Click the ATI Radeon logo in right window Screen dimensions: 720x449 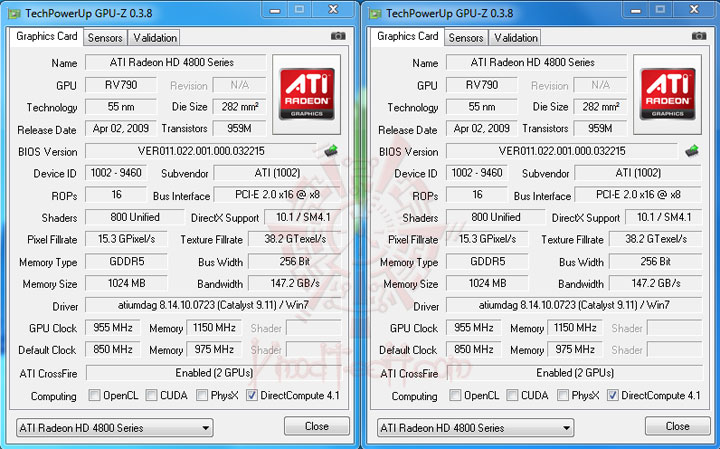[668, 94]
